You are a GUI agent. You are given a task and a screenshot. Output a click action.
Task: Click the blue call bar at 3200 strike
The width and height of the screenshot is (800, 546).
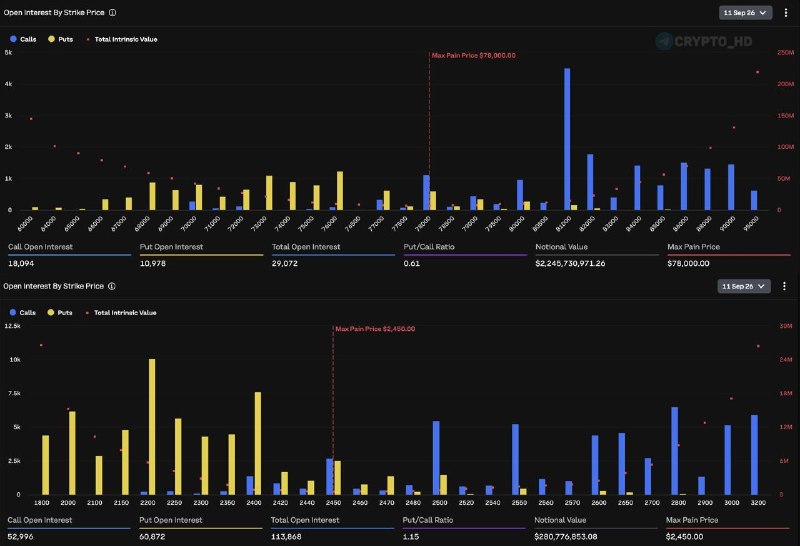[754, 455]
